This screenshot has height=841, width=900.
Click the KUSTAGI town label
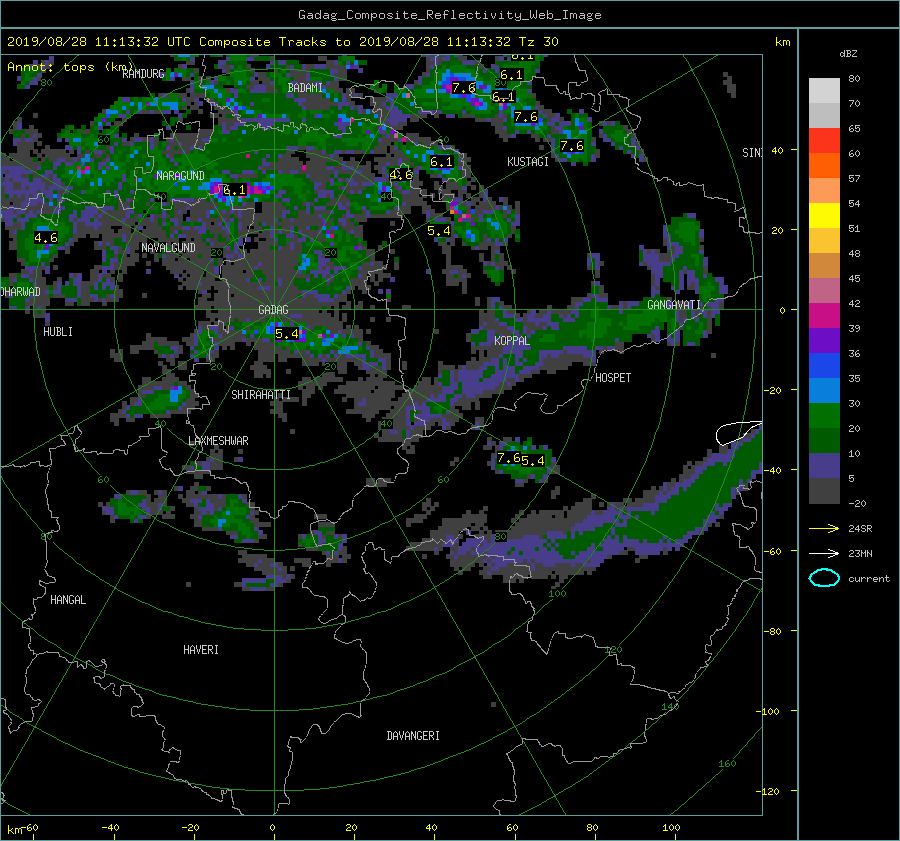[527, 162]
